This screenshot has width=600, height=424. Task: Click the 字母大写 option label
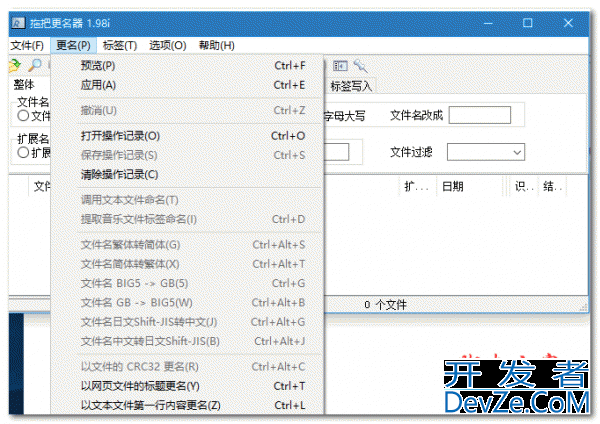(x=344, y=116)
